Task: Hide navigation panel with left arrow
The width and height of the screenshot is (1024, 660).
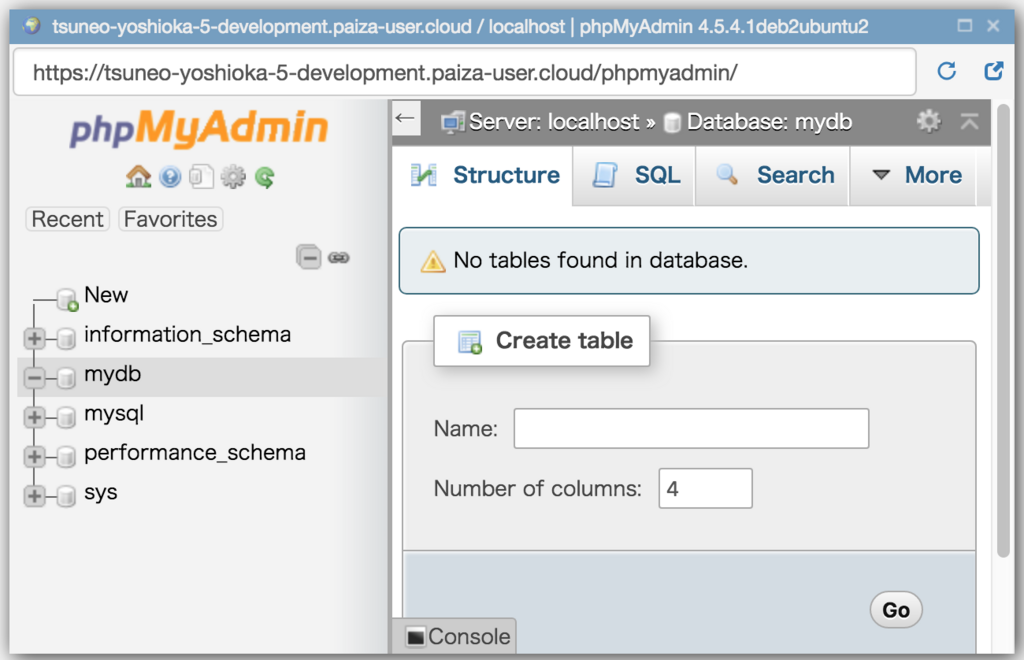Action: click(x=405, y=118)
